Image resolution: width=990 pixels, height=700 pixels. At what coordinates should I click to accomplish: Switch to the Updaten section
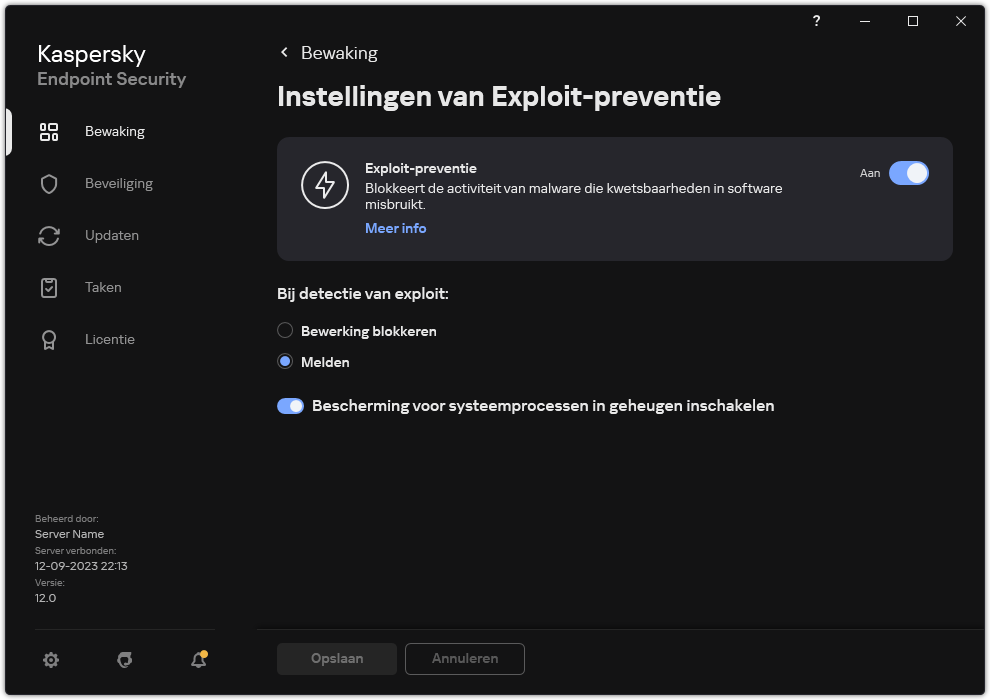click(111, 235)
